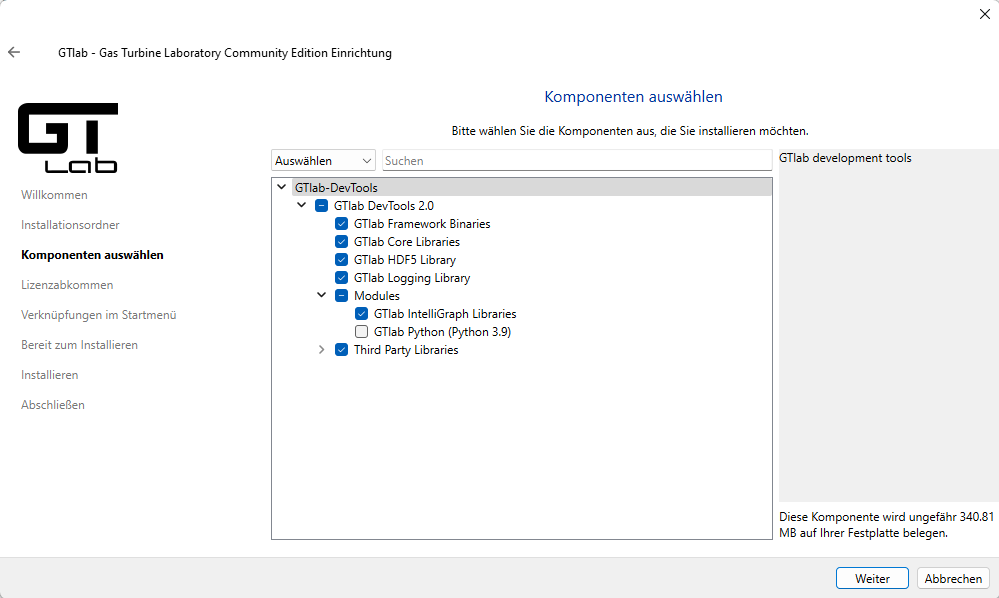This screenshot has height=598, width=999.
Task: Click 'GTlab development tools' description text
Action: [845, 158]
